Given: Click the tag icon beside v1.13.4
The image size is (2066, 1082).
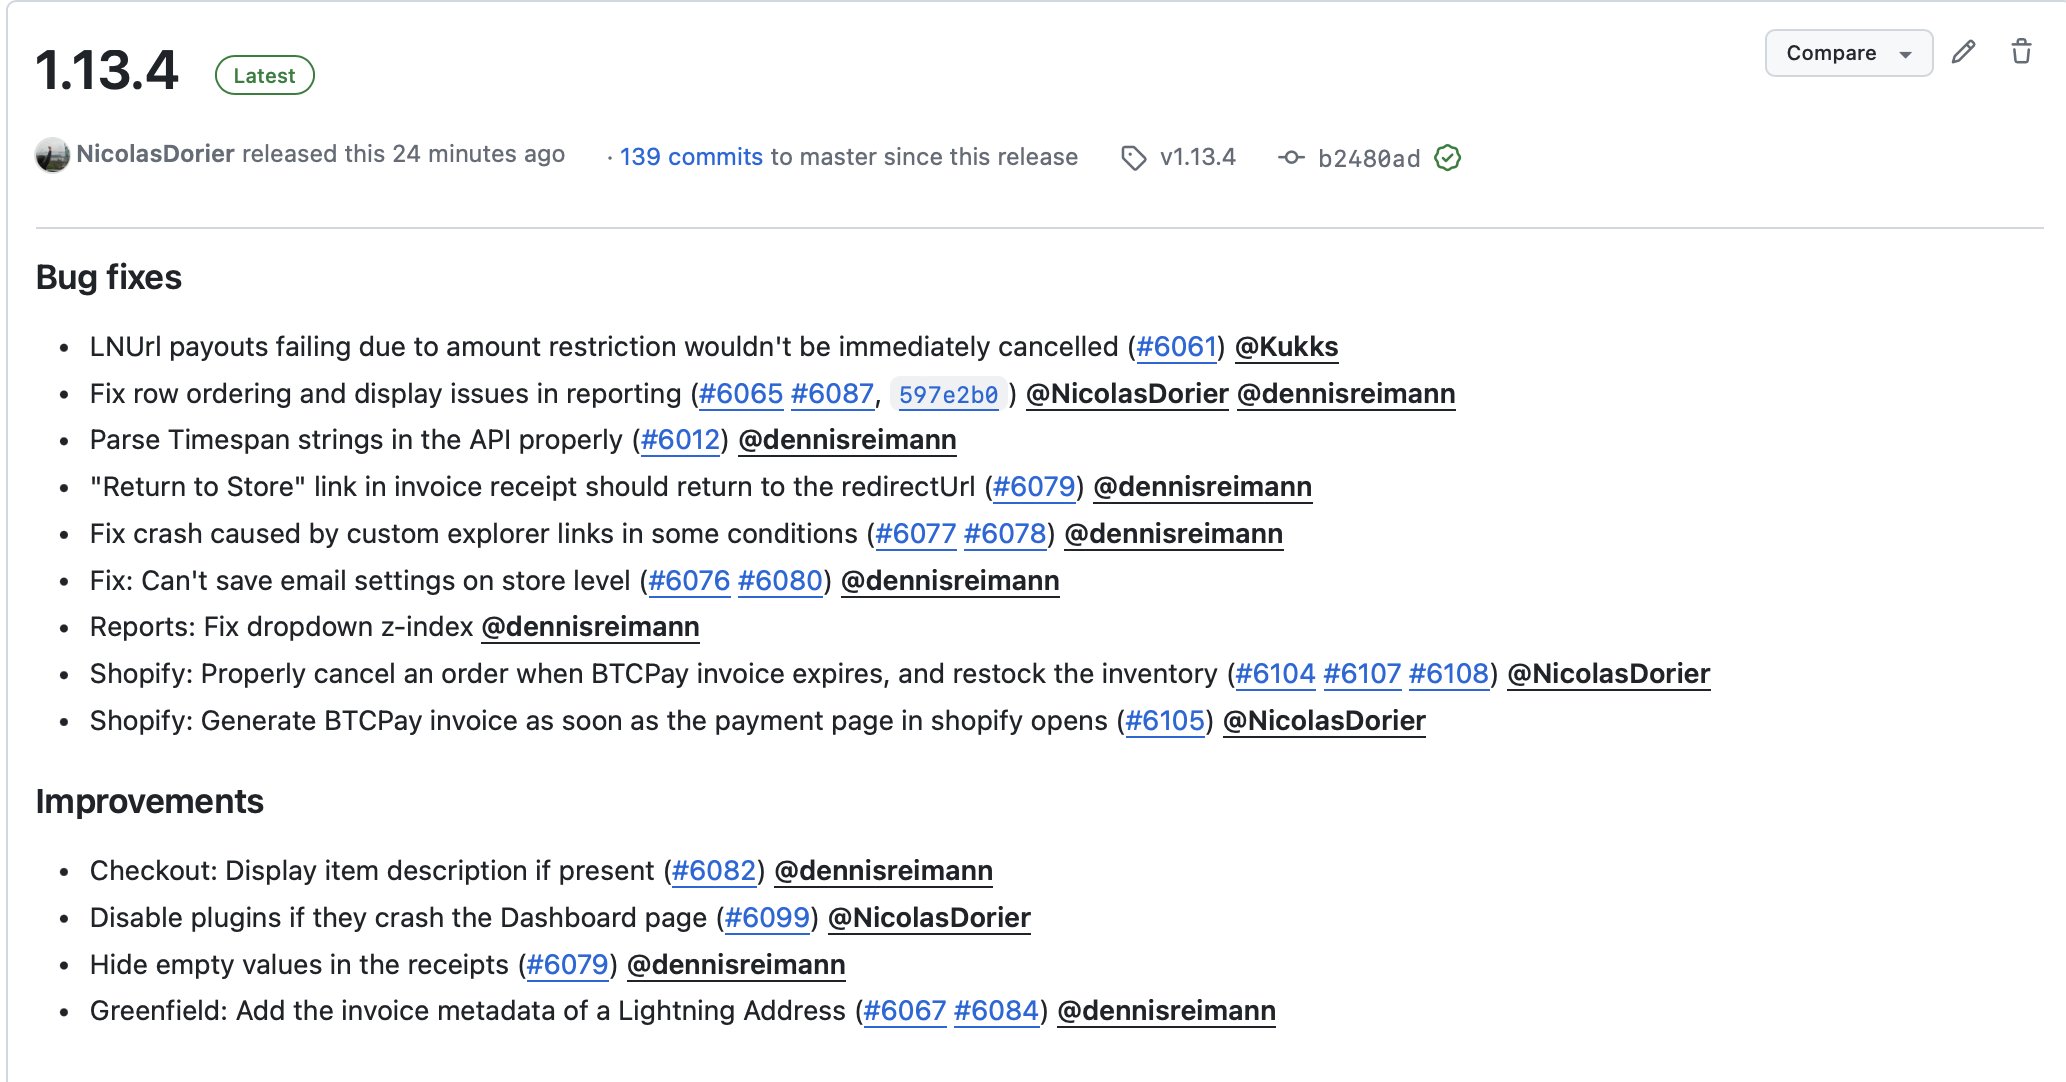Looking at the screenshot, I should point(1133,158).
